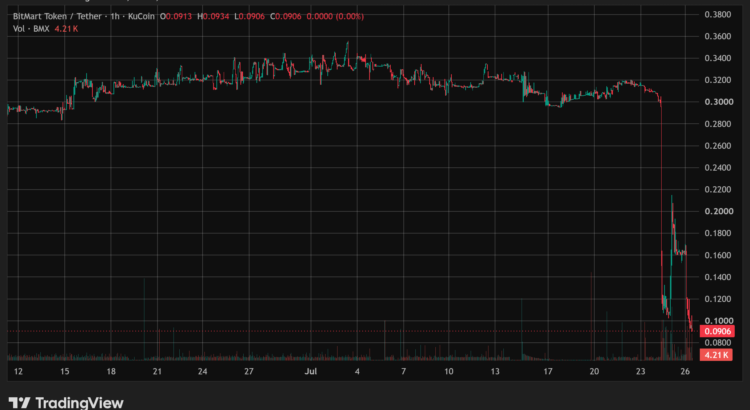
Task: Click the Vol · BMX indicator label
Action: tap(31, 29)
